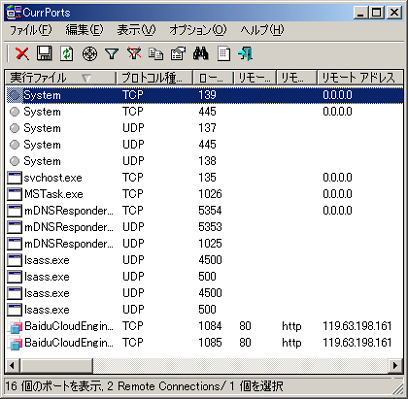Viewport: 408px width, 399px height.
Task: Click the UDP cell of System port 445 row
Action: pyautogui.click(x=133, y=145)
